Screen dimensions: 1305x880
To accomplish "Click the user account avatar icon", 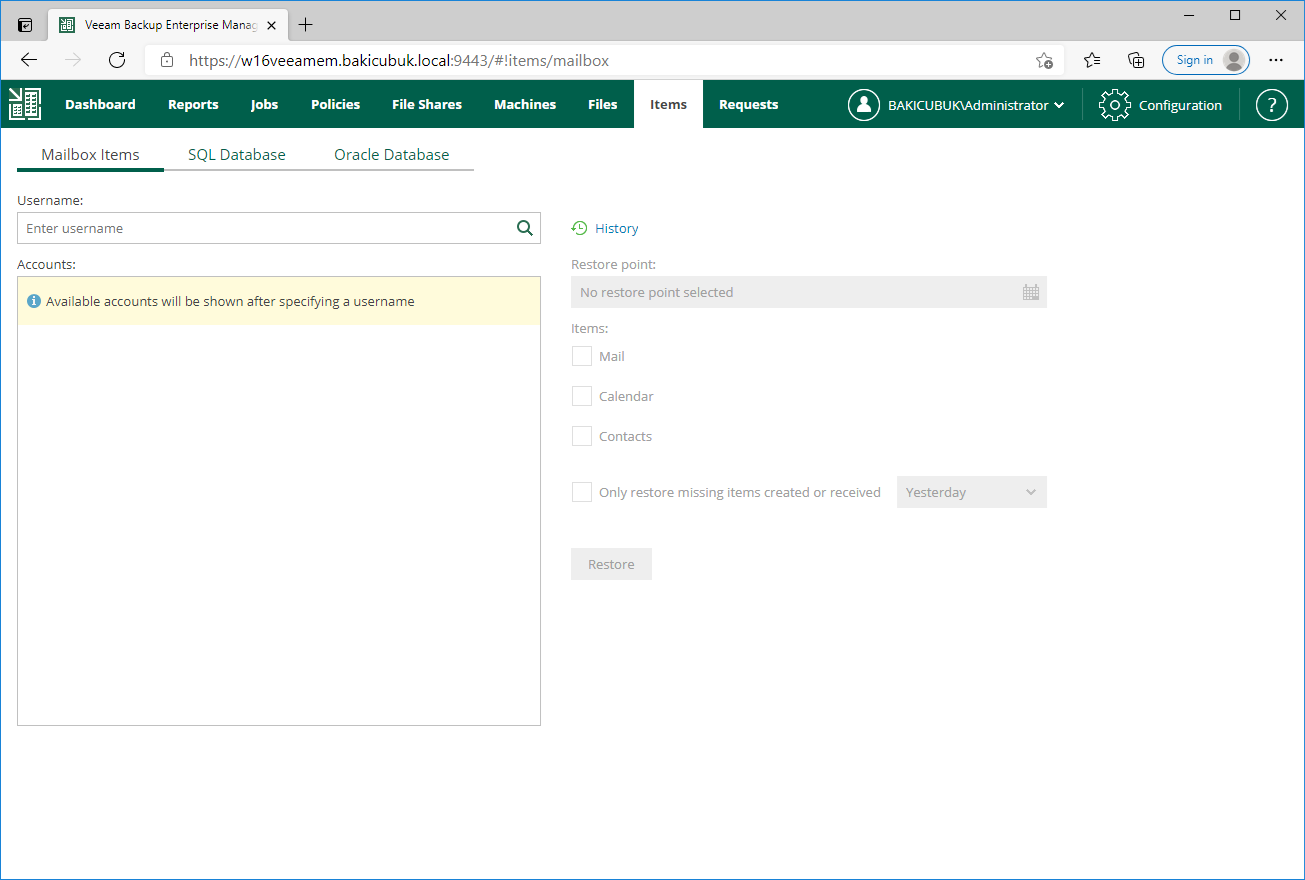I will (864, 105).
